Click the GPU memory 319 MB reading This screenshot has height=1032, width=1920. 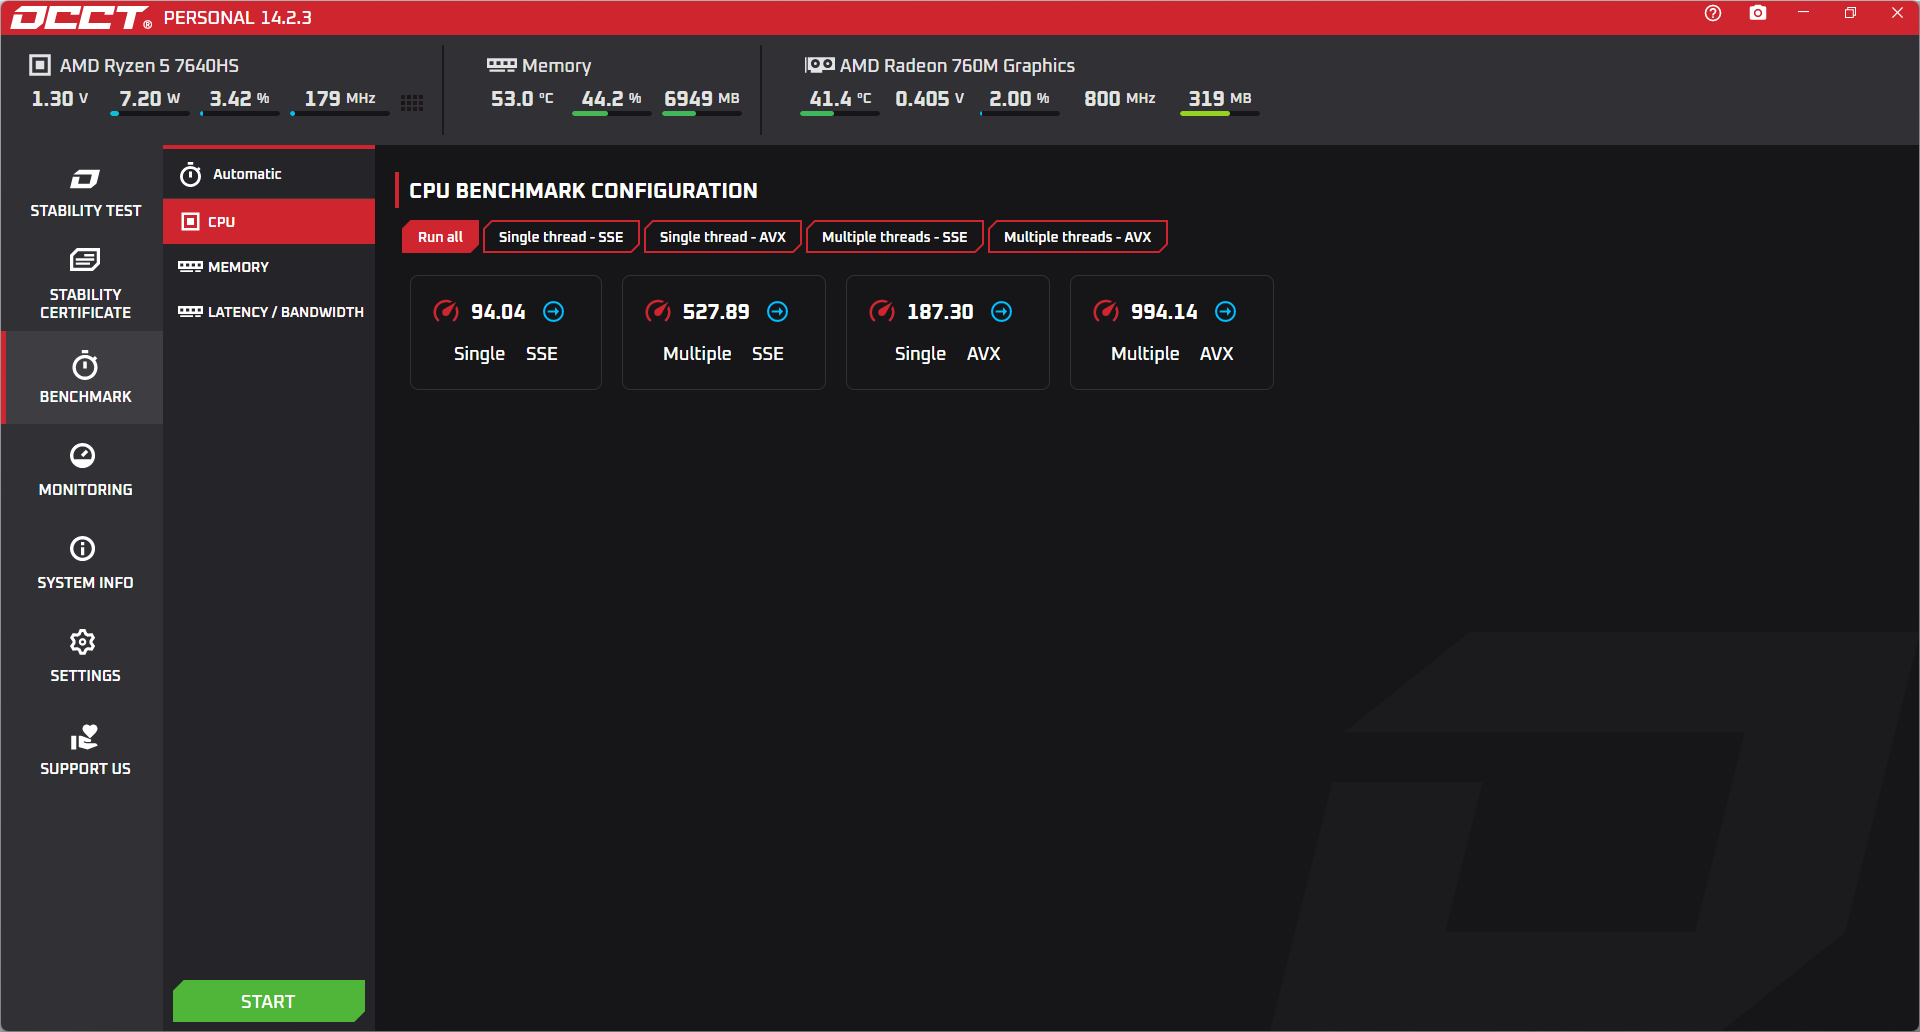1220,99
